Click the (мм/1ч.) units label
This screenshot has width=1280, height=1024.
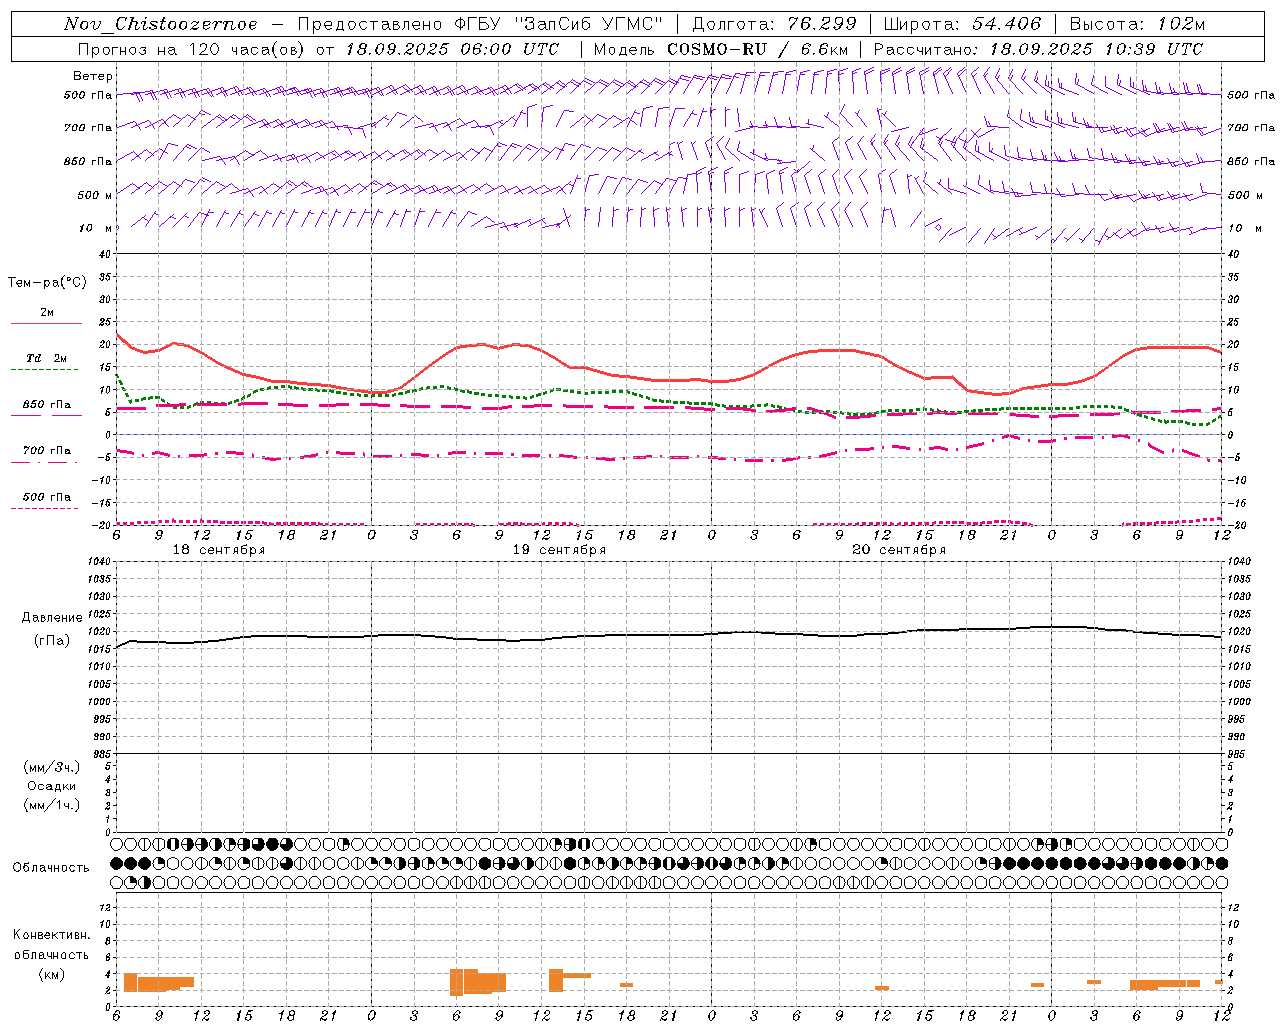52,805
